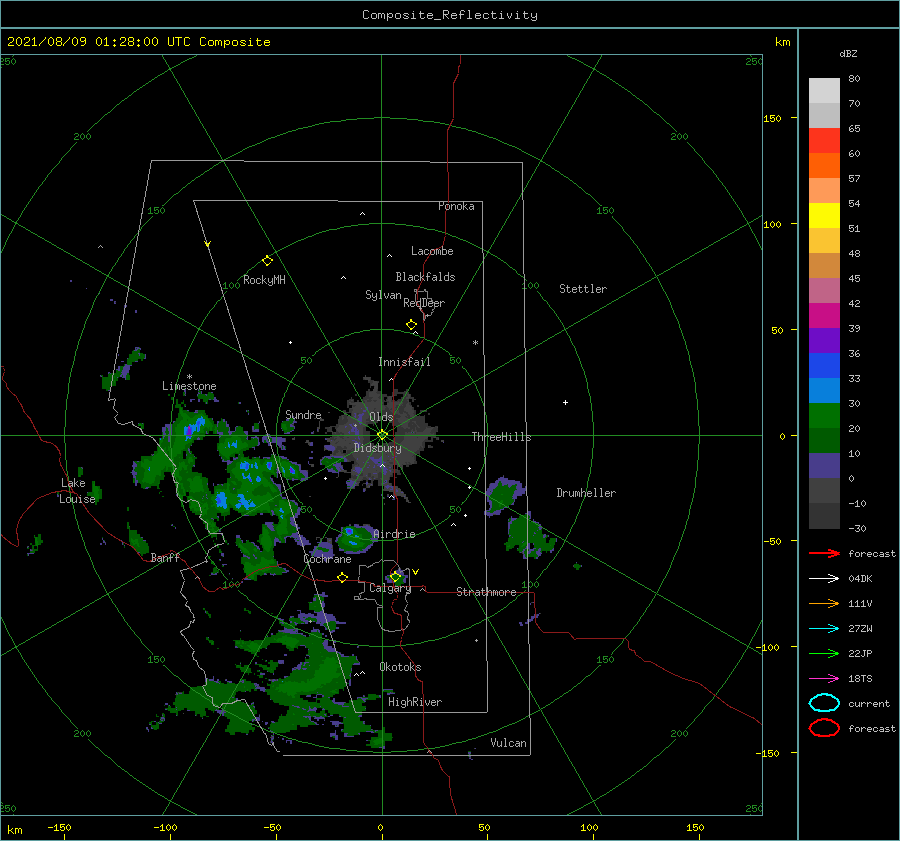Click the RockyMH label
This screenshot has width=900, height=841.
tap(264, 280)
